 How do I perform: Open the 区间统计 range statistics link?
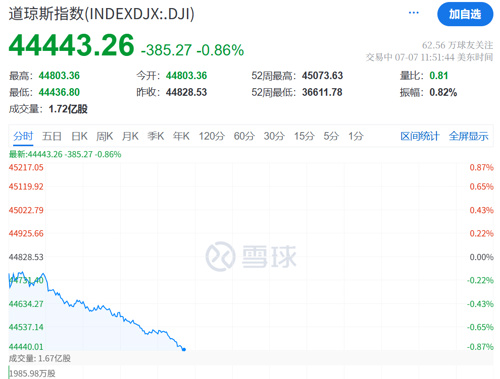(420, 136)
